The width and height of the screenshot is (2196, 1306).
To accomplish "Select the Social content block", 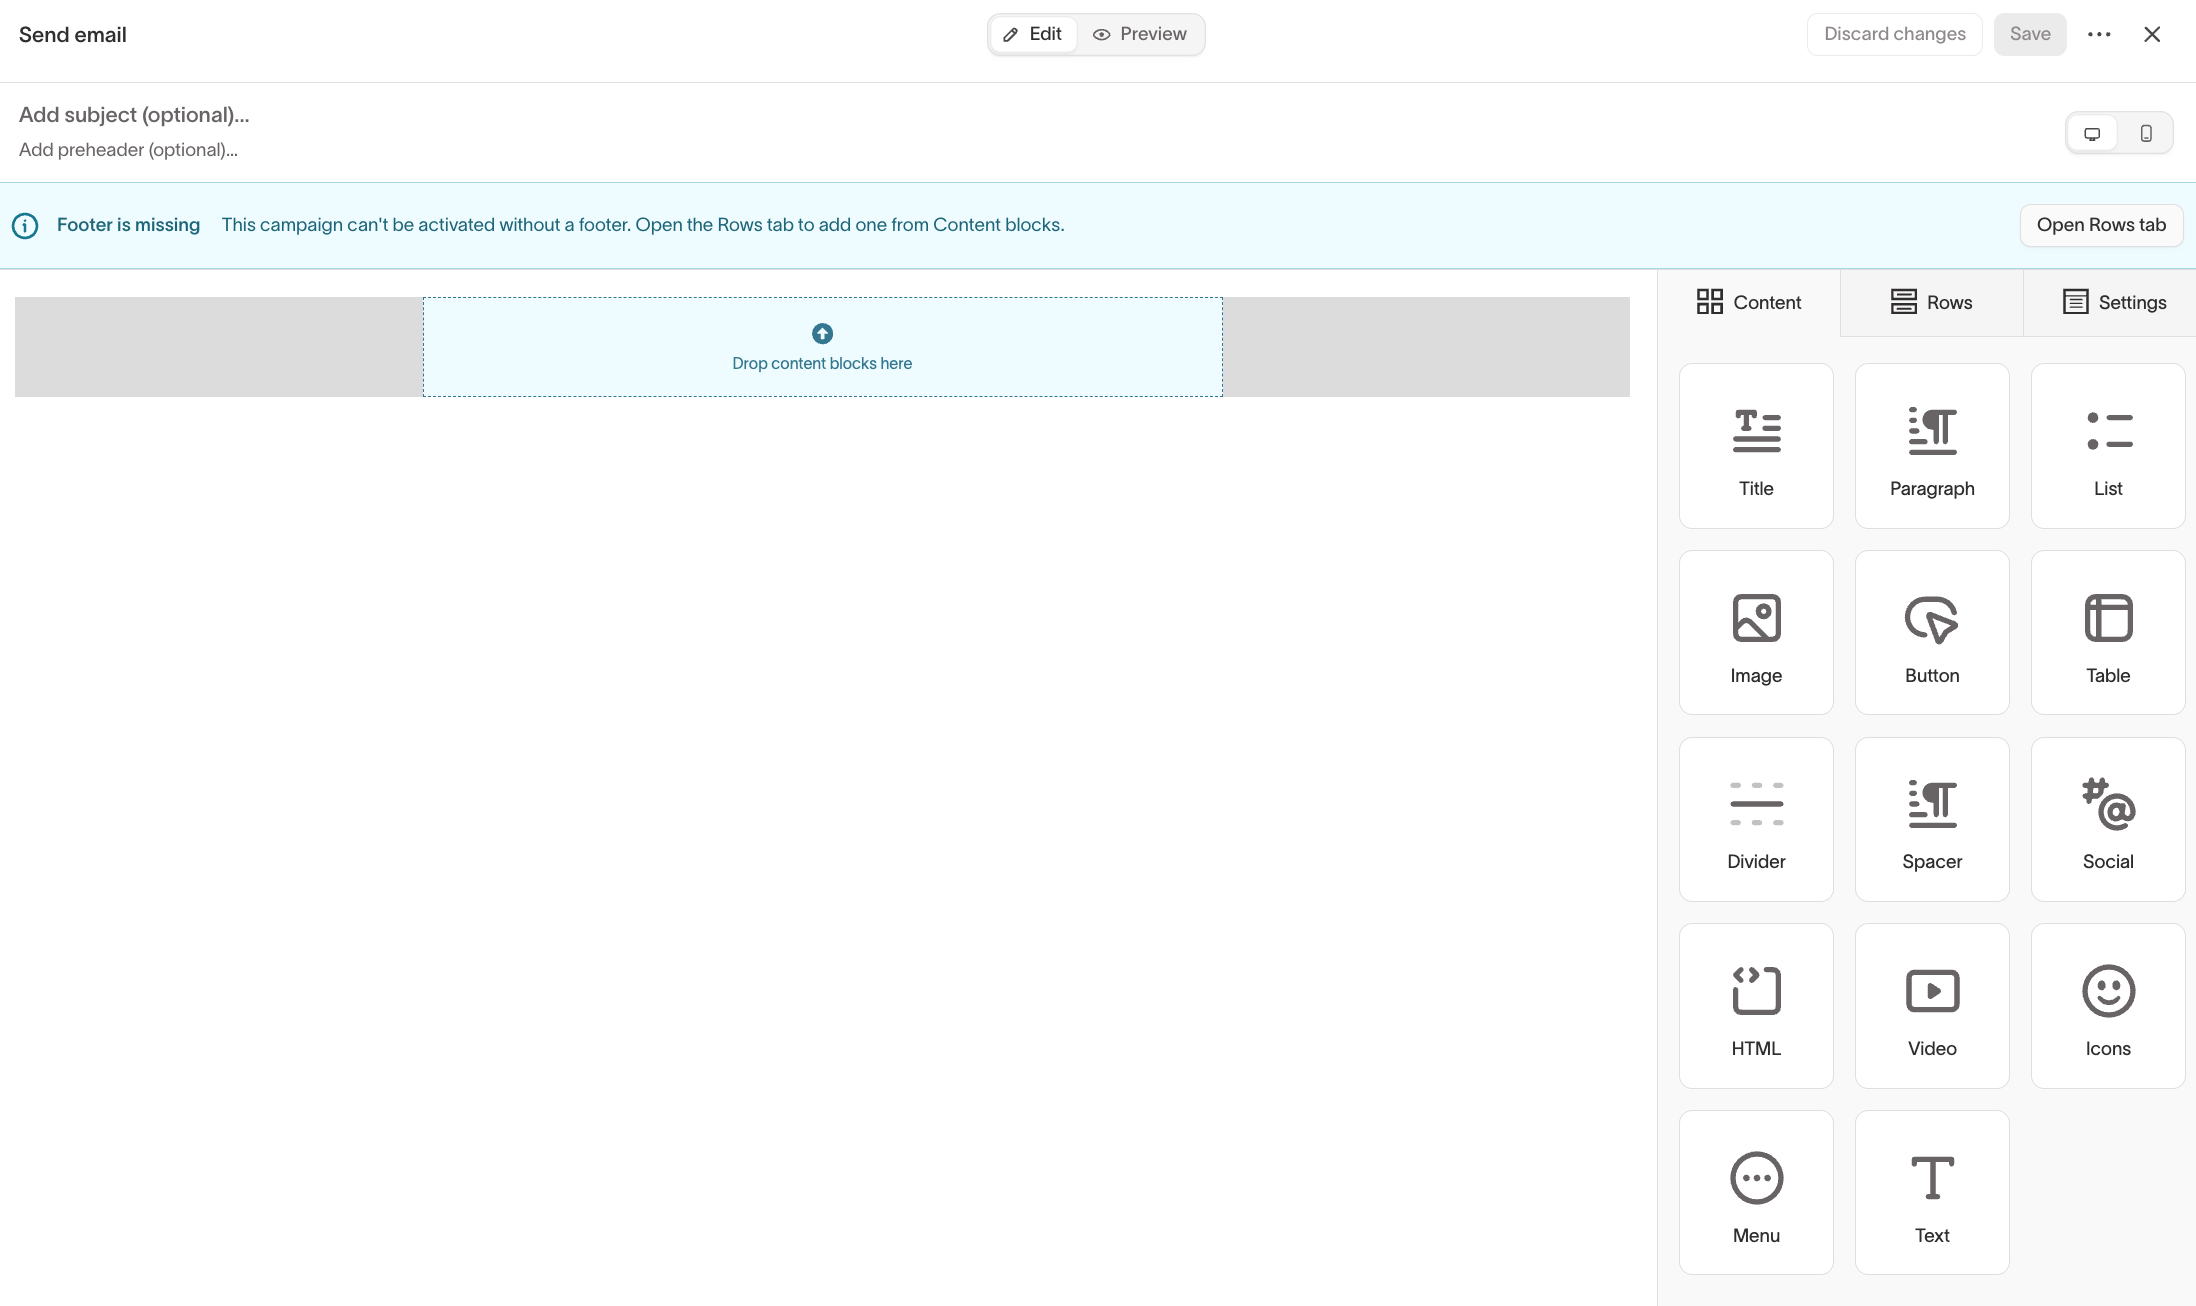I will 2108,819.
